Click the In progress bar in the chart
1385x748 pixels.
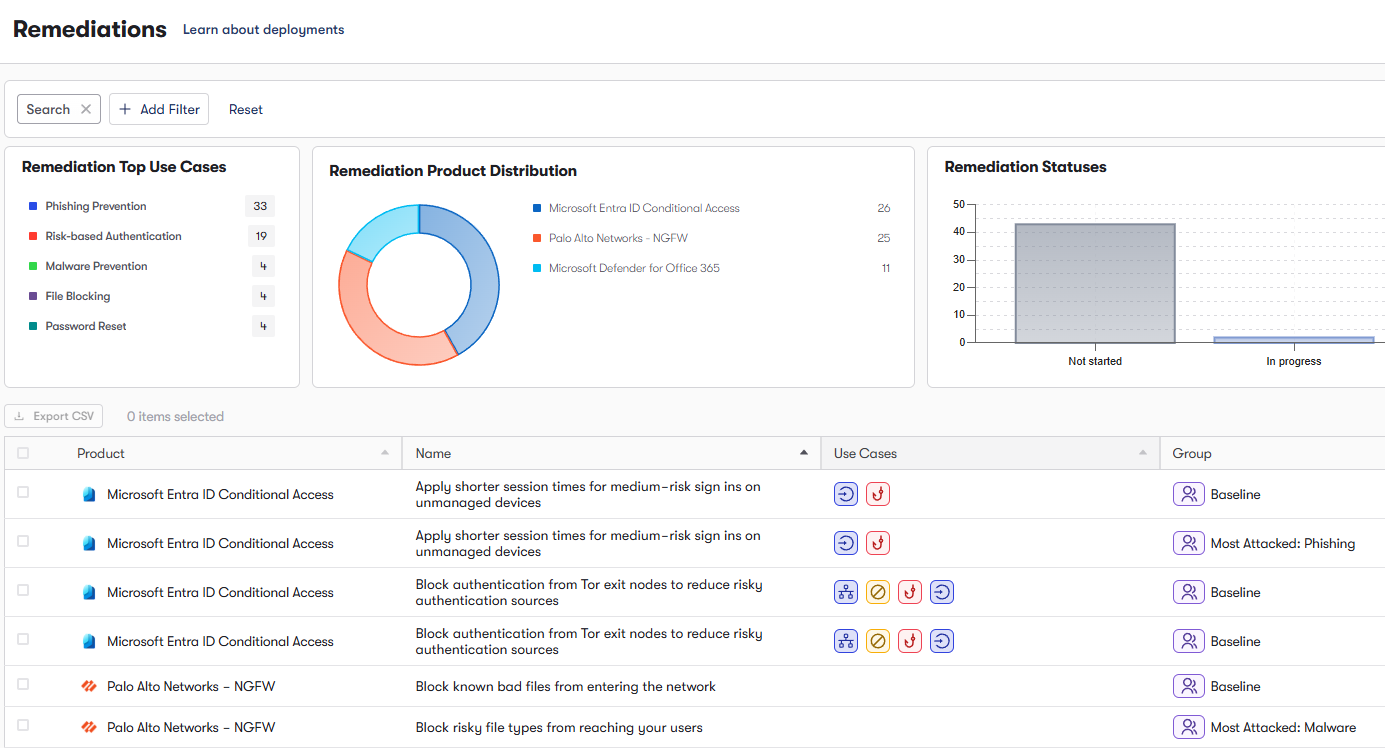coord(1293,339)
